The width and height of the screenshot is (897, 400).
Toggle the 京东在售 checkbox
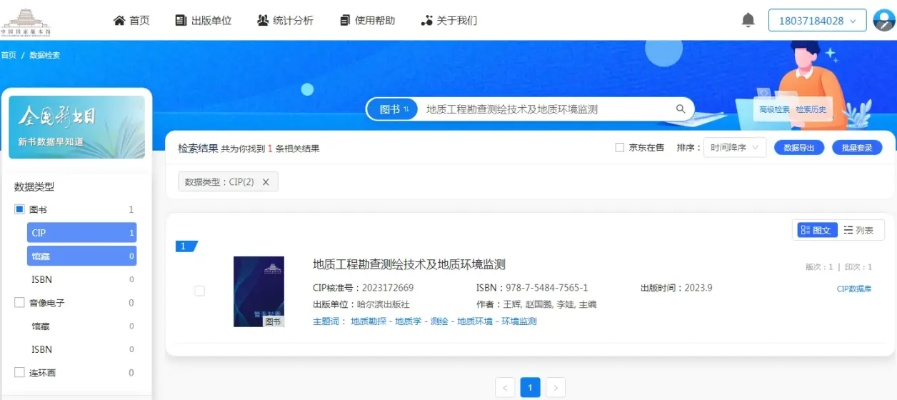[620, 148]
